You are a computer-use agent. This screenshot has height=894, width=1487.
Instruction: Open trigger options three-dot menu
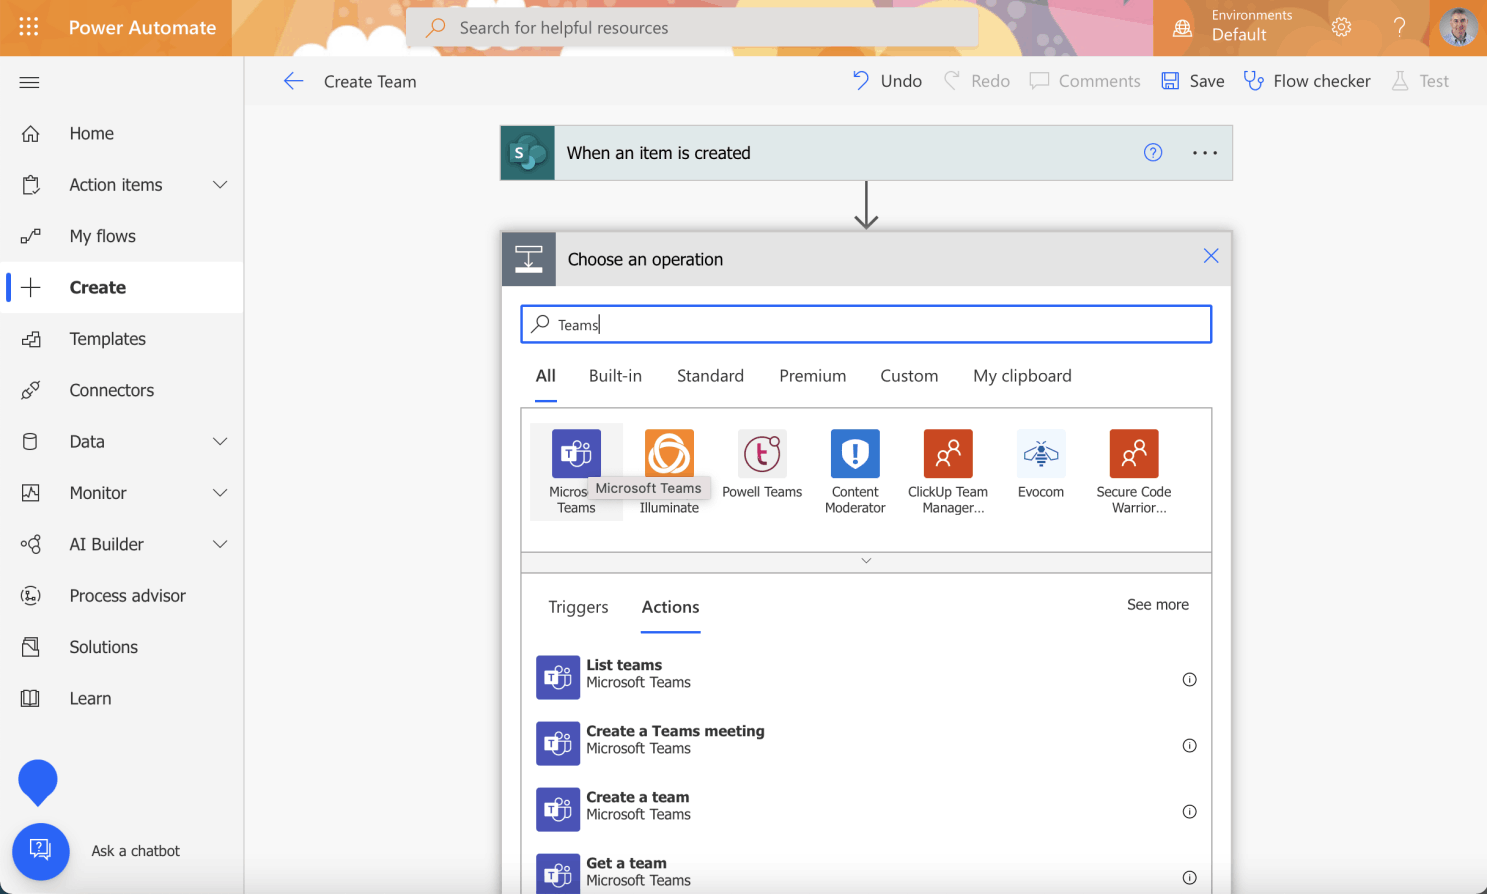[x=1204, y=153]
